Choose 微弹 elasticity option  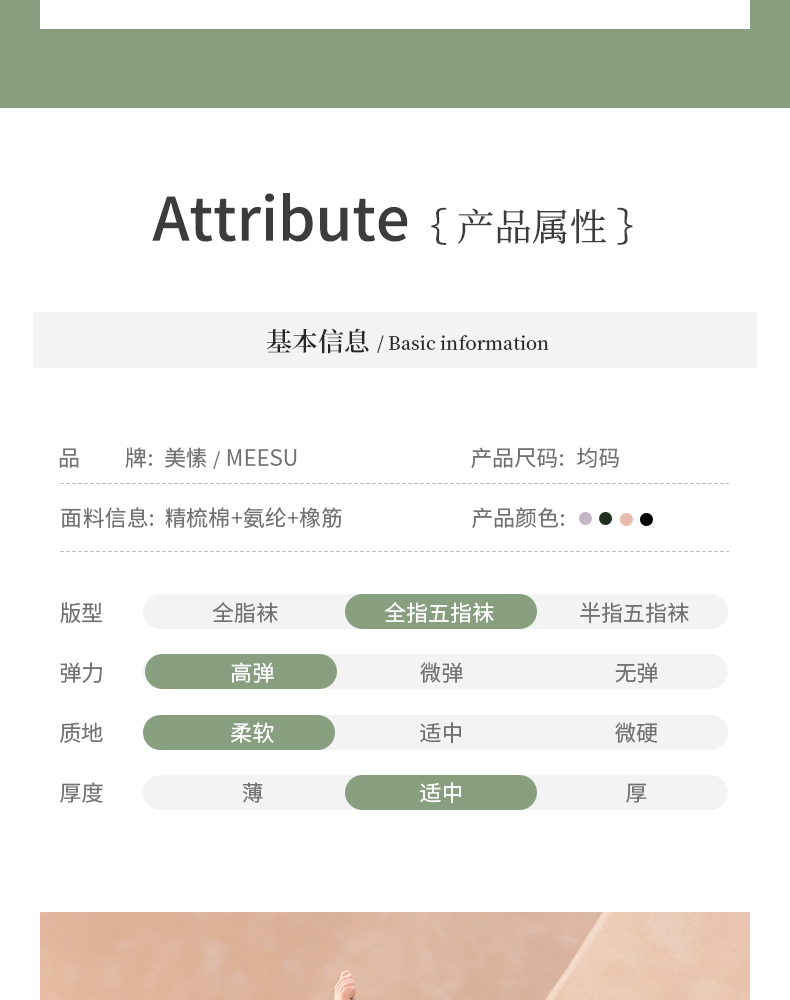coord(441,672)
